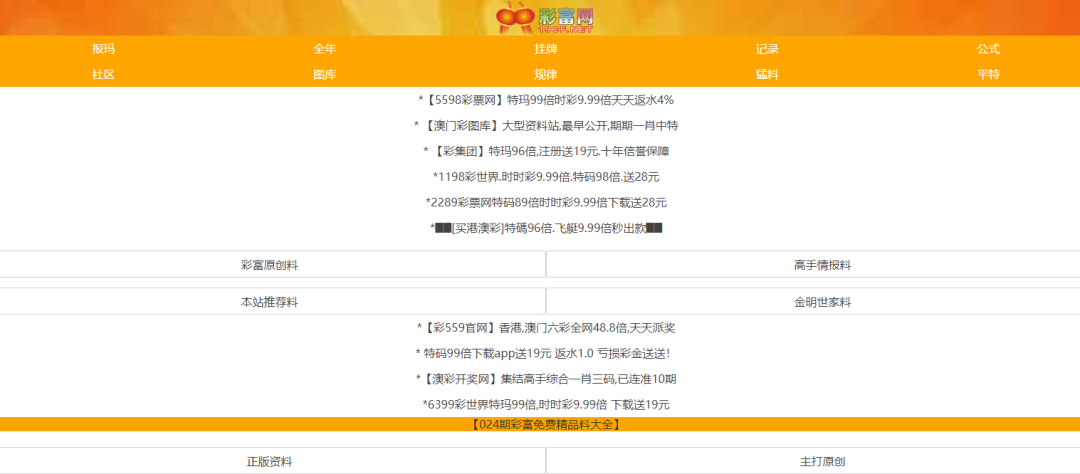The height and width of the screenshot is (474, 1080).
Task: Select the 规律 navigation item
Action: (546, 74)
